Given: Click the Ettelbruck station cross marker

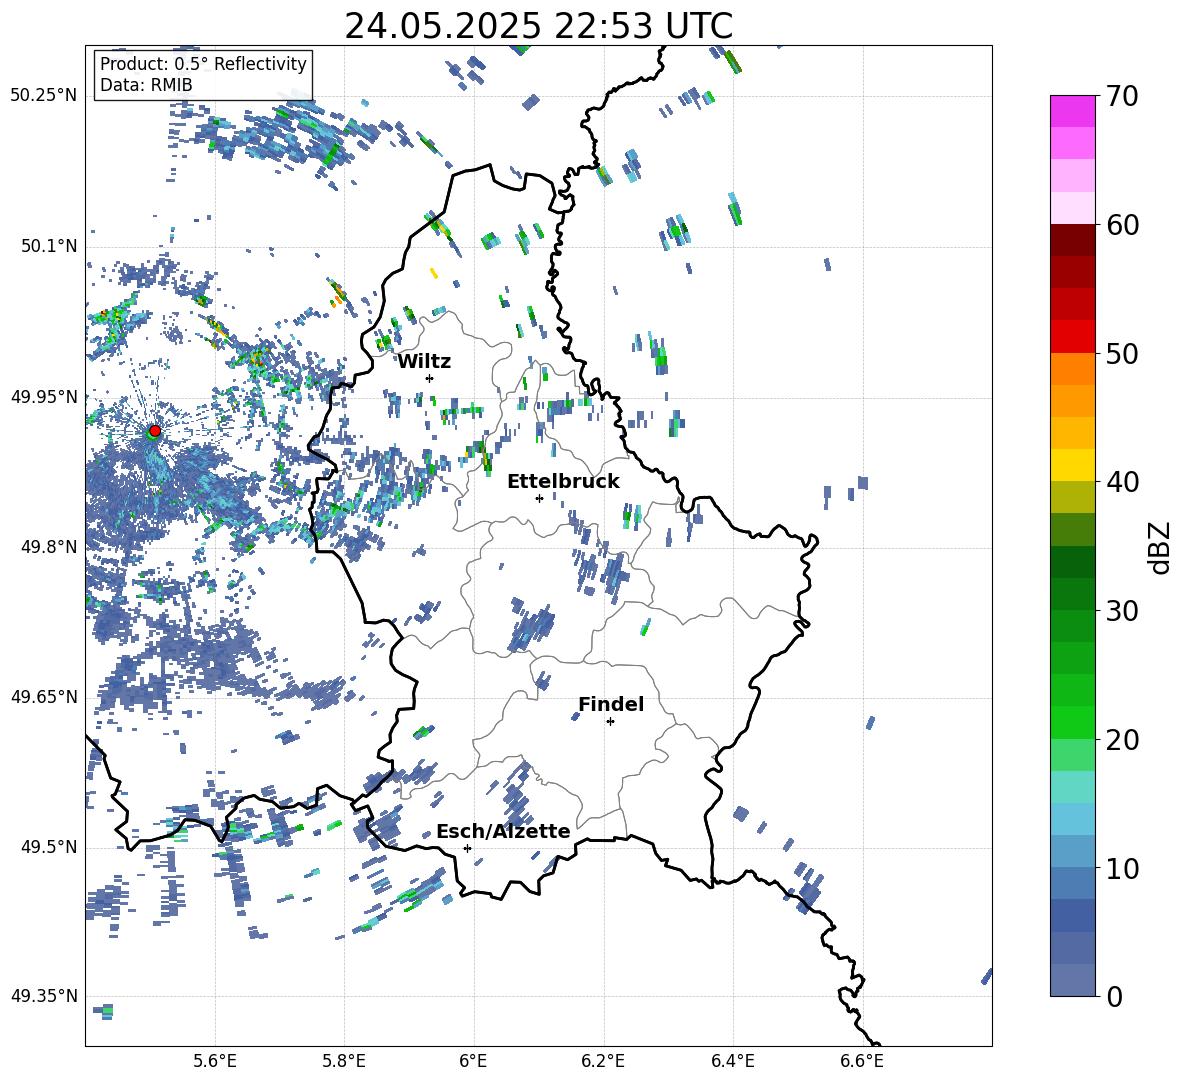Looking at the screenshot, I should point(539,498).
